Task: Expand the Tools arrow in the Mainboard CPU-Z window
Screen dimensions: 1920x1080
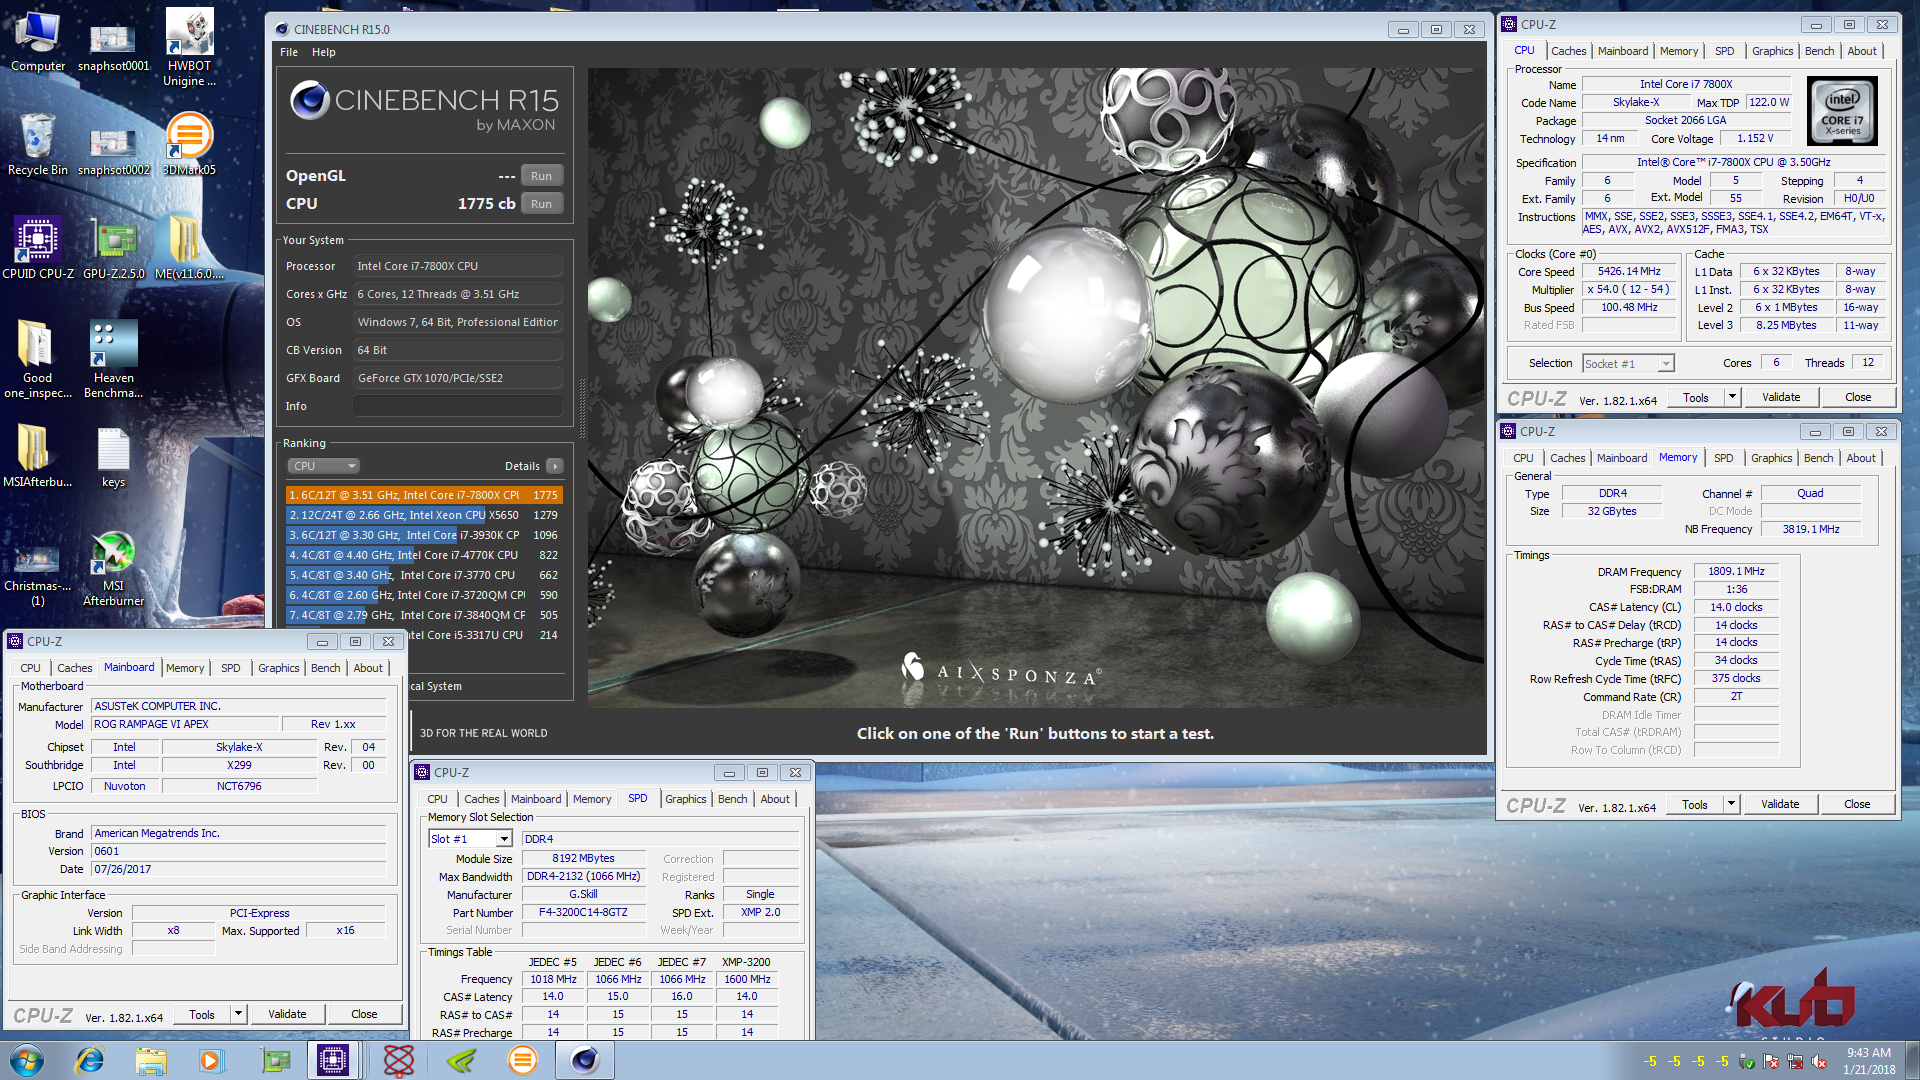Action: (x=239, y=1015)
